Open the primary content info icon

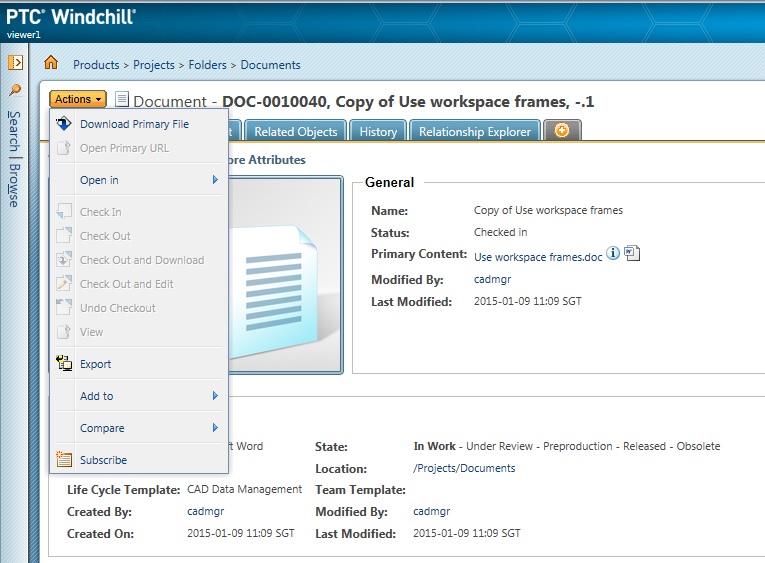613,253
